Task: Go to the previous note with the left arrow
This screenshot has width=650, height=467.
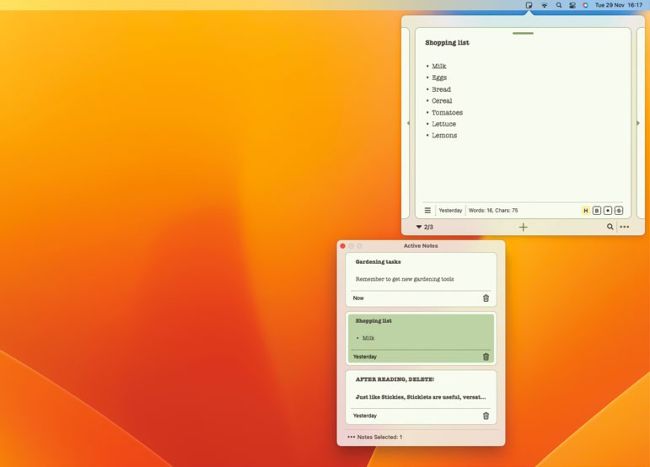Action: click(408, 124)
